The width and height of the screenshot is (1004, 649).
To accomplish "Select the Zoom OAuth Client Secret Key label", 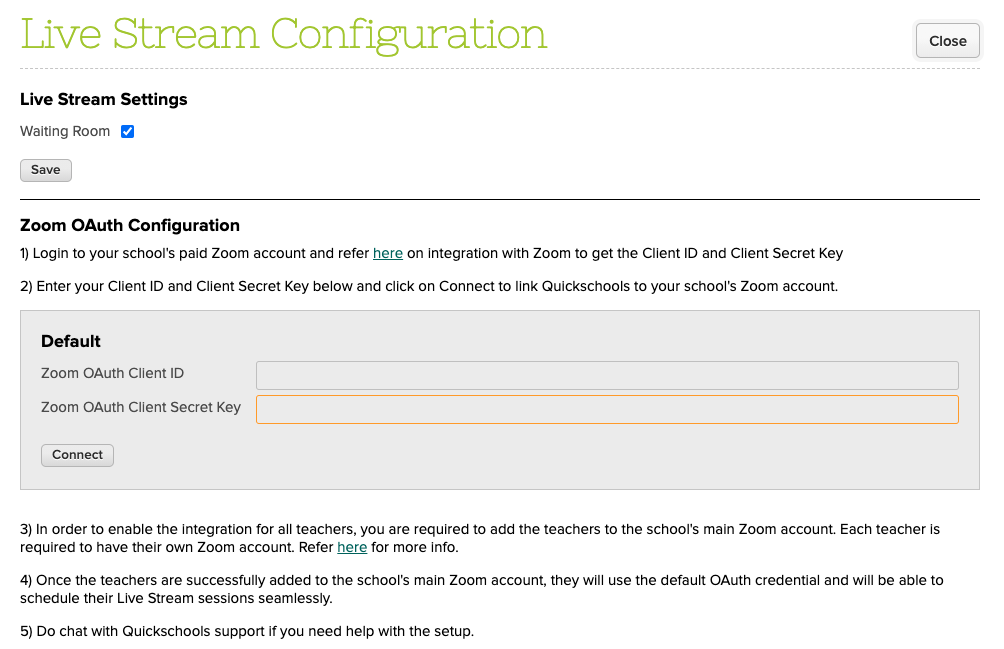I will click(141, 408).
